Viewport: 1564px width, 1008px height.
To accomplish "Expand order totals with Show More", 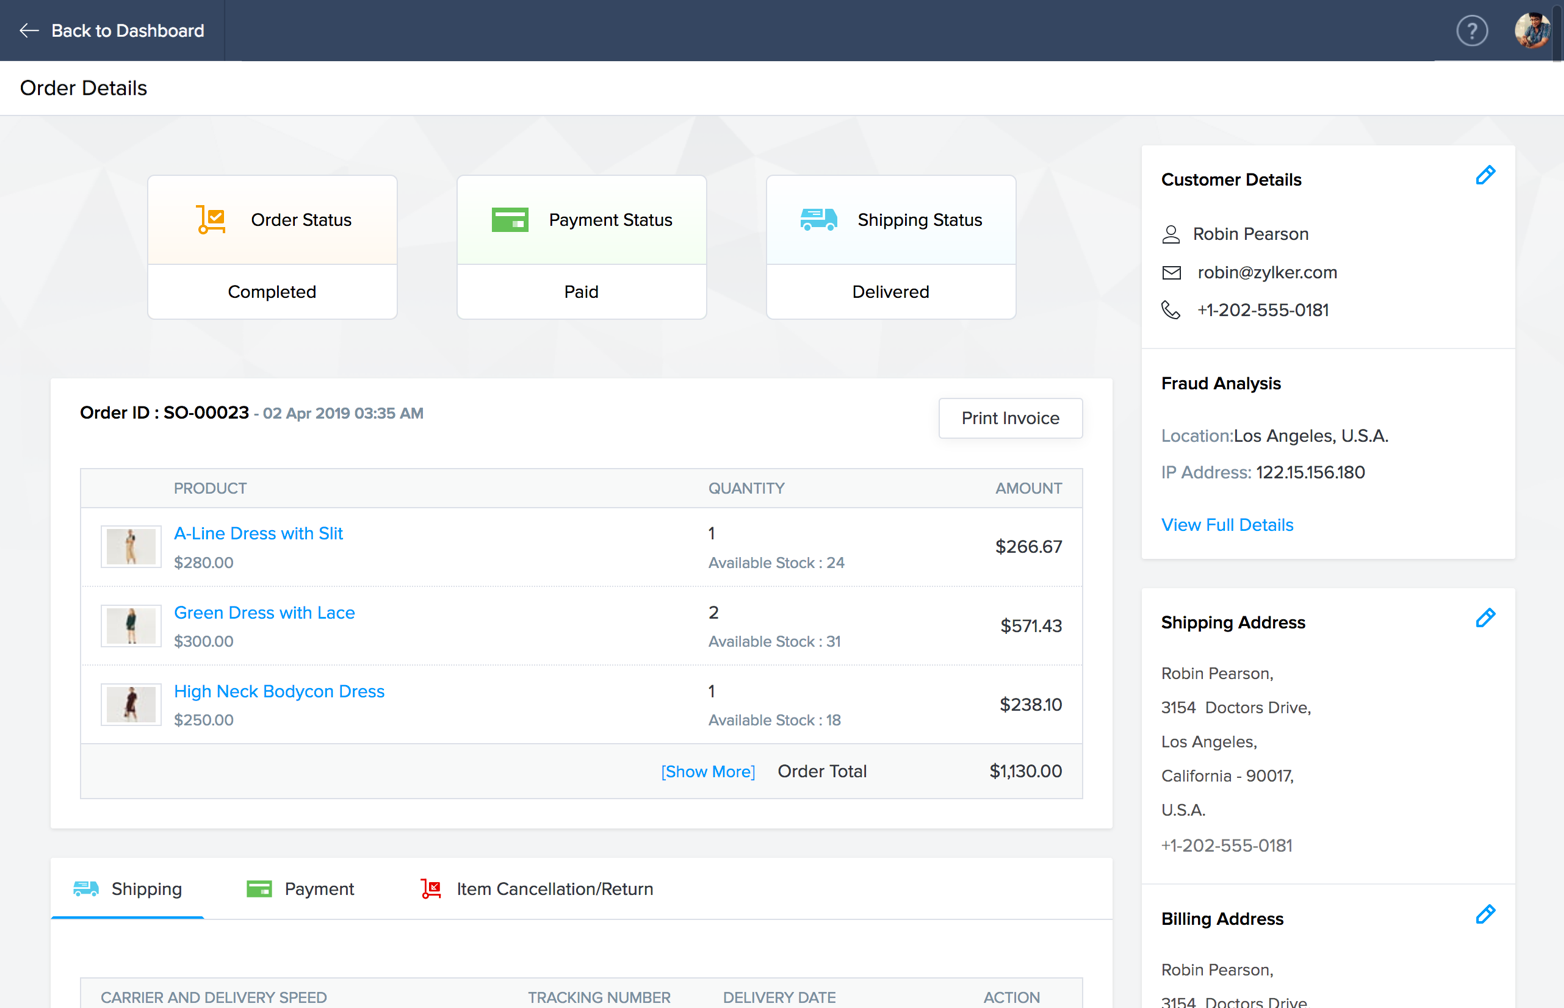I will click(x=707, y=772).
